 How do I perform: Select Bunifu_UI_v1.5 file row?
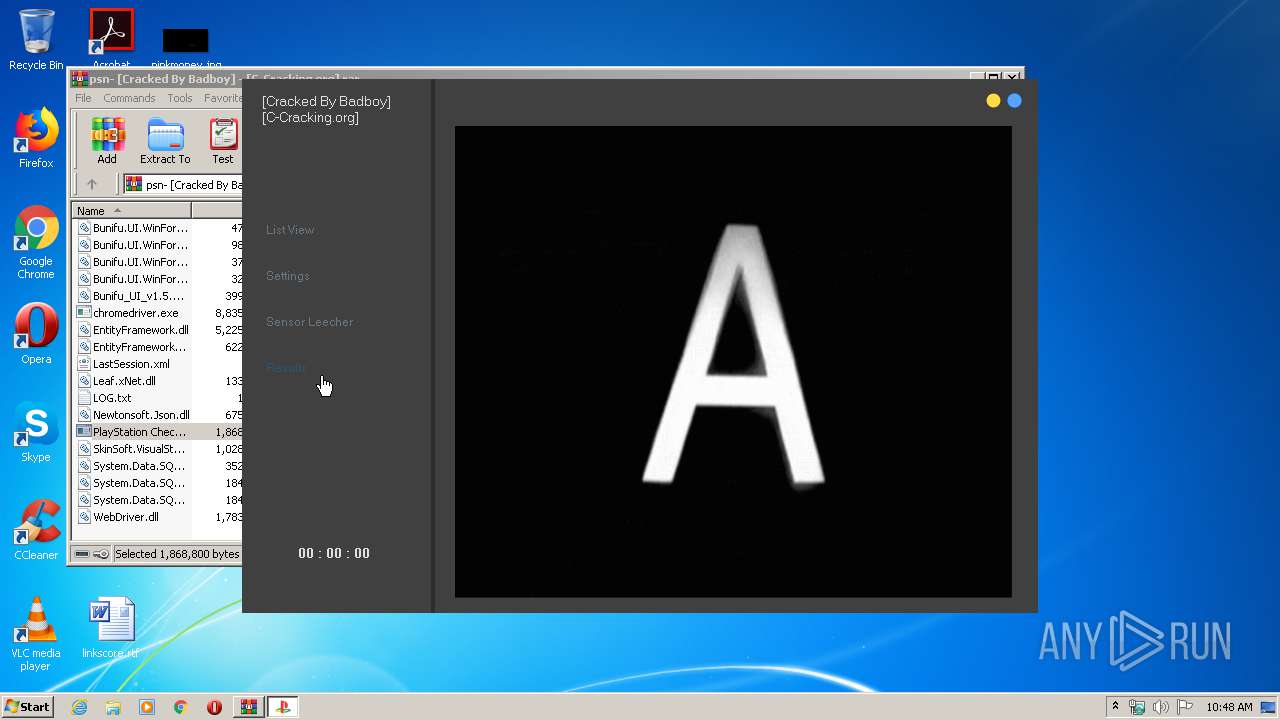coord(157,296)
